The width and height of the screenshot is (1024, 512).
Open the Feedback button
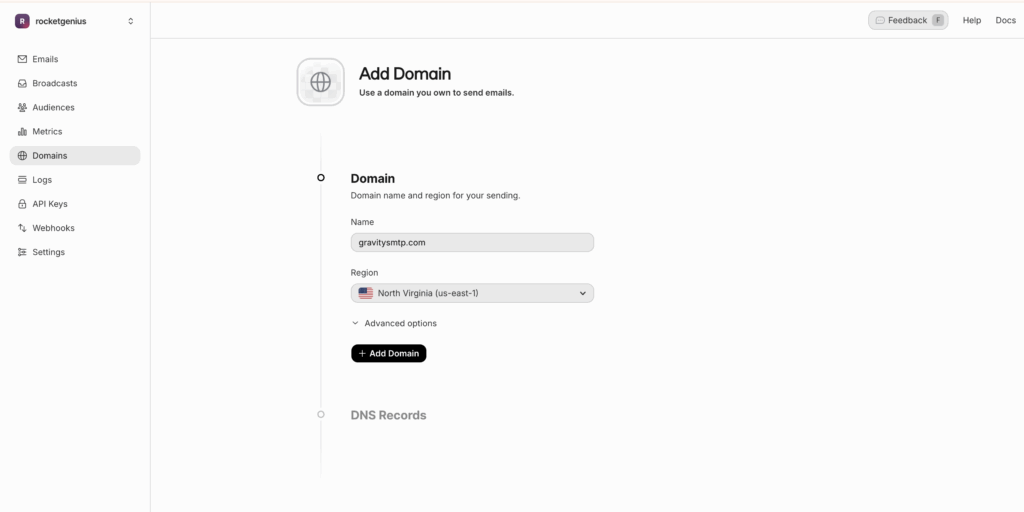click(908, 20)
